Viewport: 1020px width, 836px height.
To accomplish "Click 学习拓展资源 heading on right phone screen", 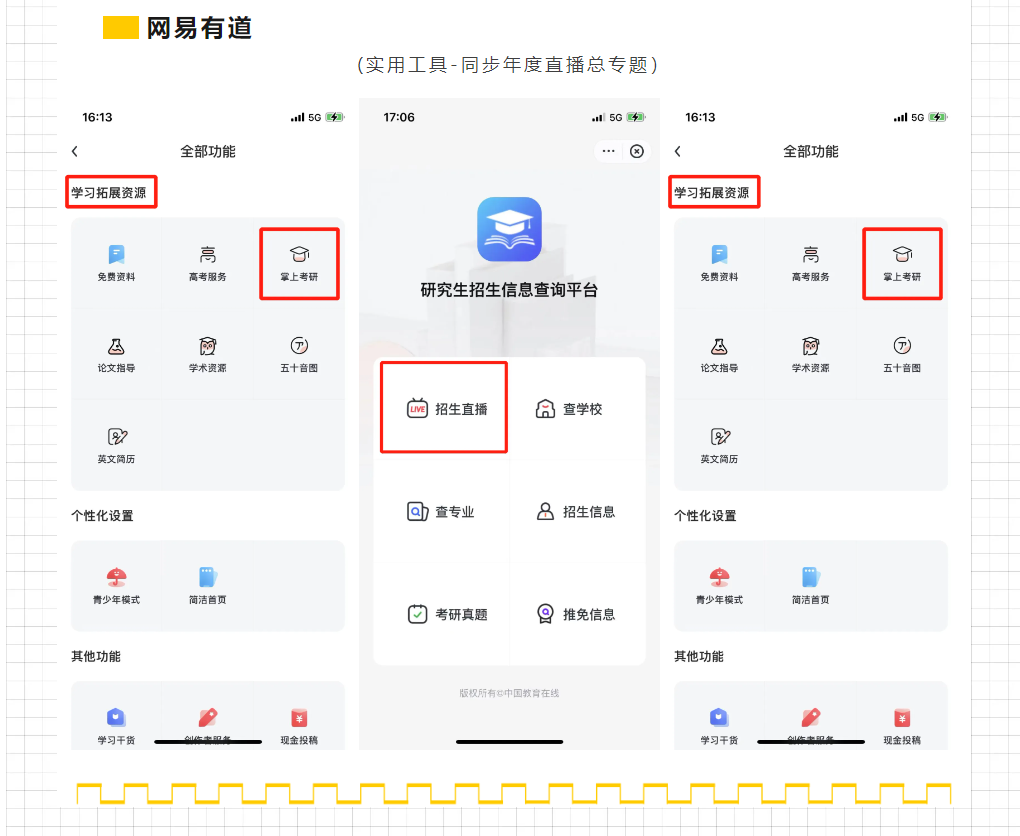I will [x=712, y=193].
